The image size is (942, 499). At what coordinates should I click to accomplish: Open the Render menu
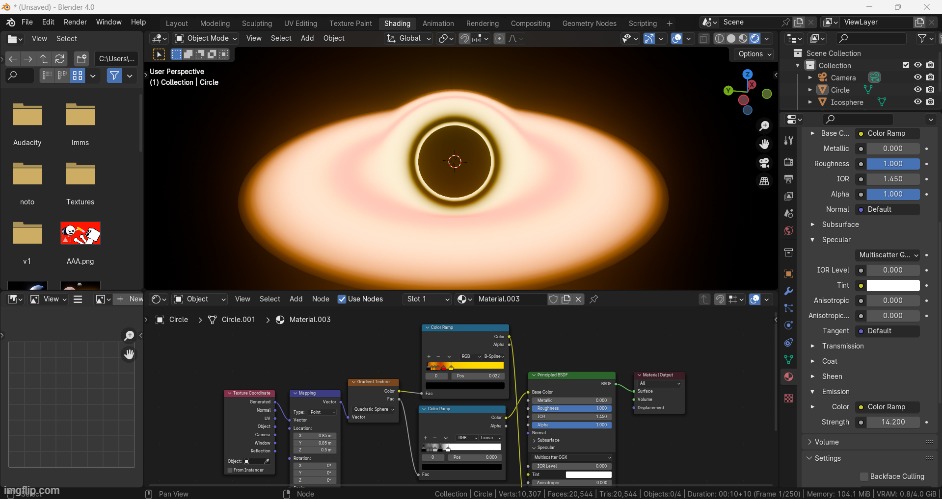[75, 22]
